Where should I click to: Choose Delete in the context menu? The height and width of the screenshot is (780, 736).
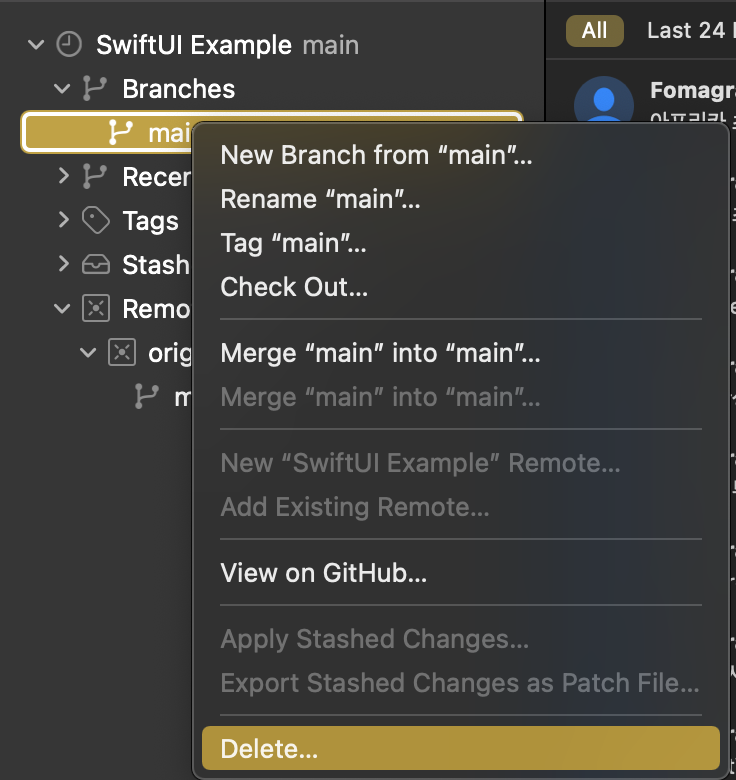461,748
